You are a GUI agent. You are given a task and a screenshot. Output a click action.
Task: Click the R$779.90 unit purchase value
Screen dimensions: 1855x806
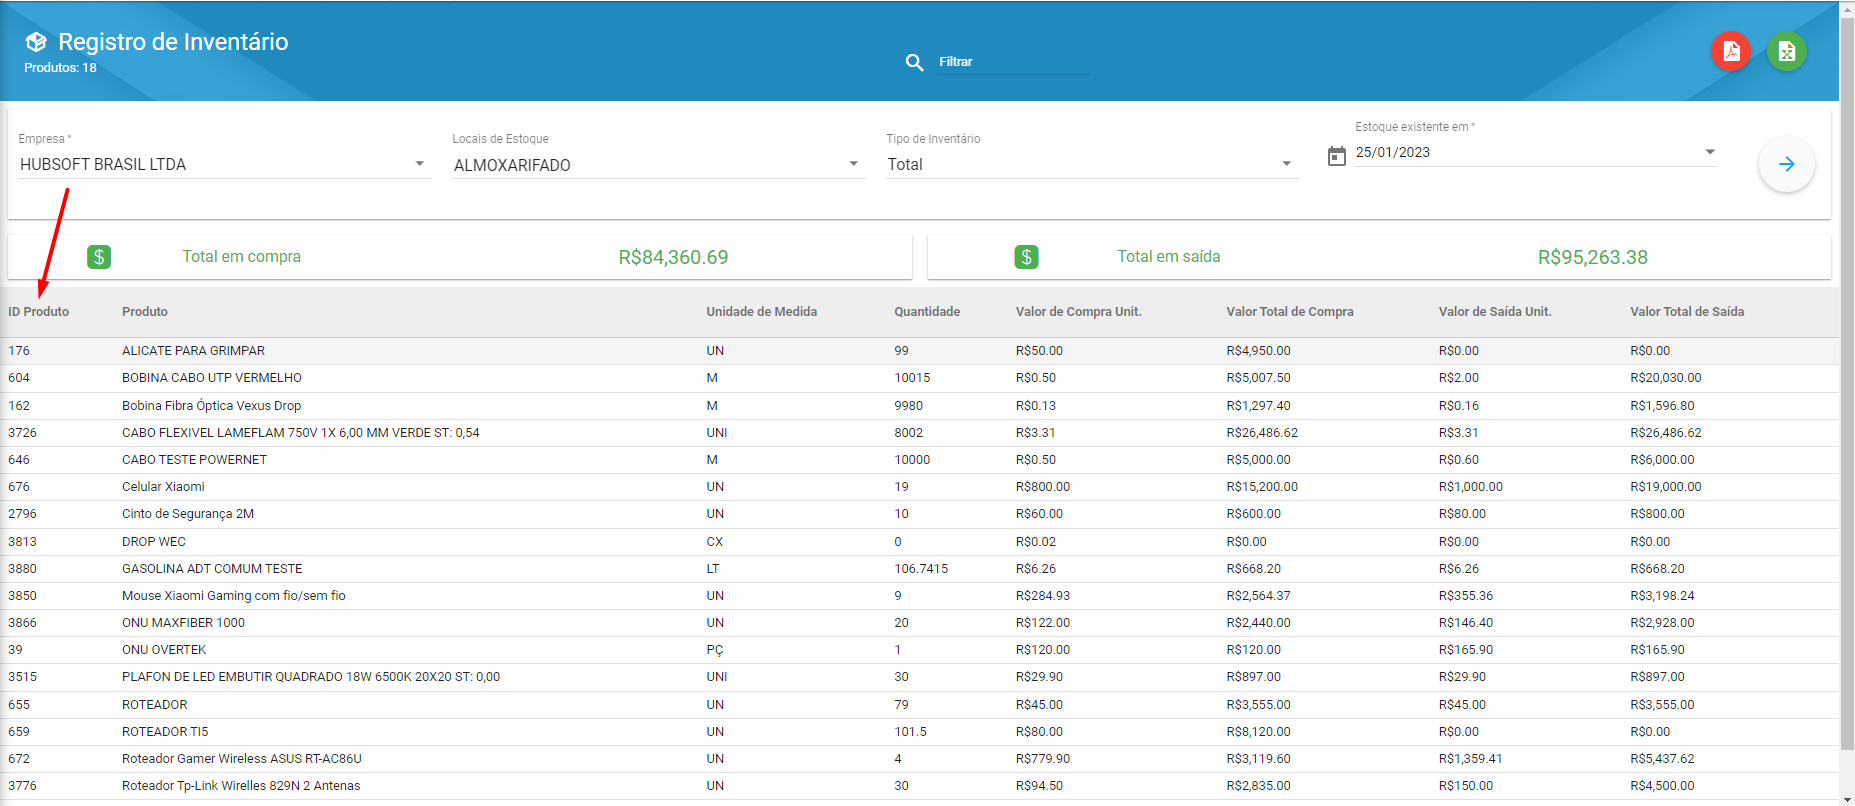click(1043, 759)
